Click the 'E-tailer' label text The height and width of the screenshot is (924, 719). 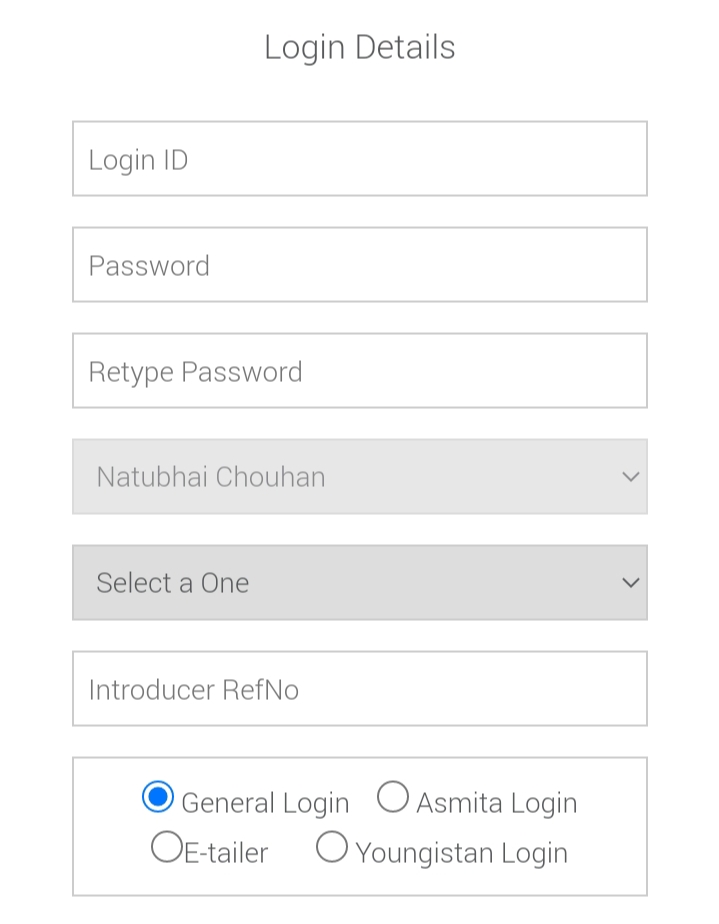tap(226, 853)
